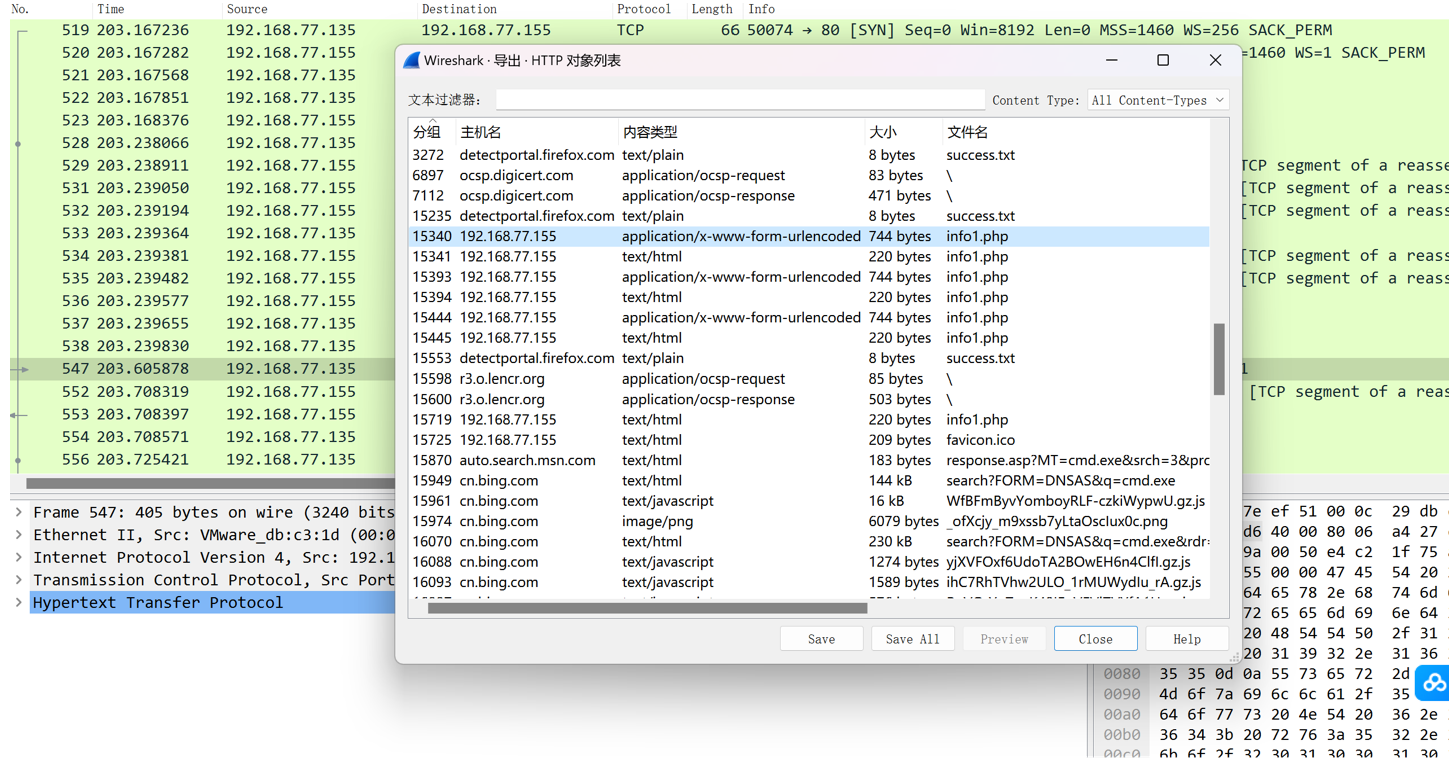The image size is (1449, 772).
Task: Select row 15725 favicon.ico
Action: pyautogui.click(x=809, y=440)
